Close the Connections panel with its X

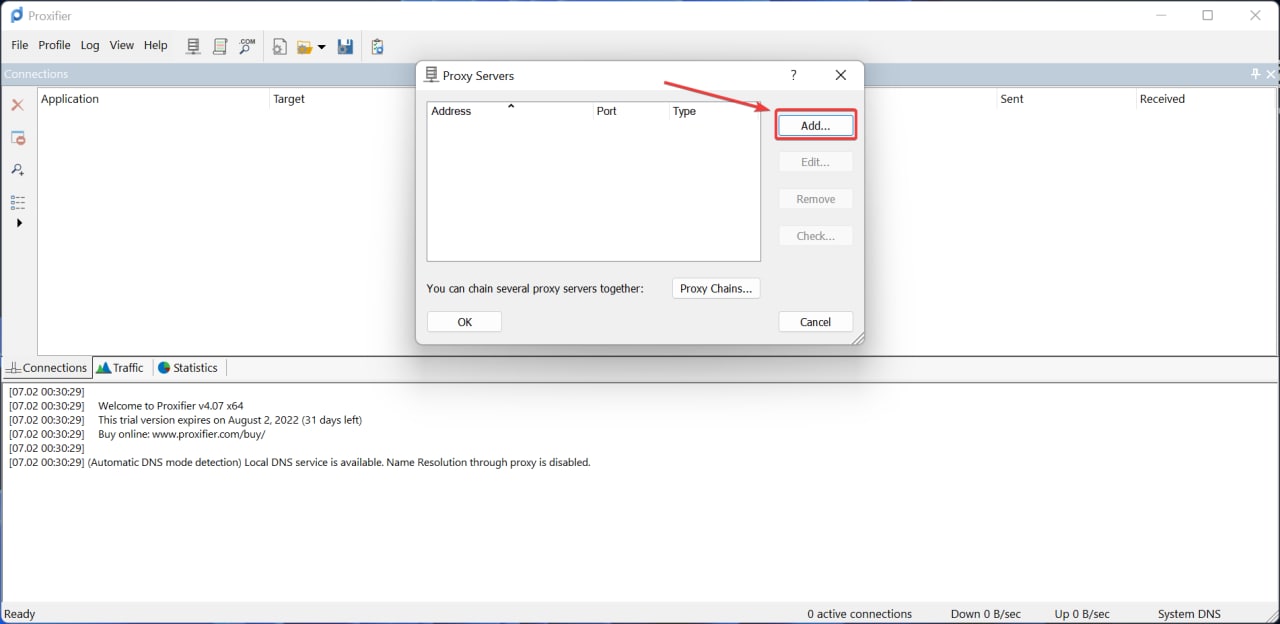tap(1272, 74)
